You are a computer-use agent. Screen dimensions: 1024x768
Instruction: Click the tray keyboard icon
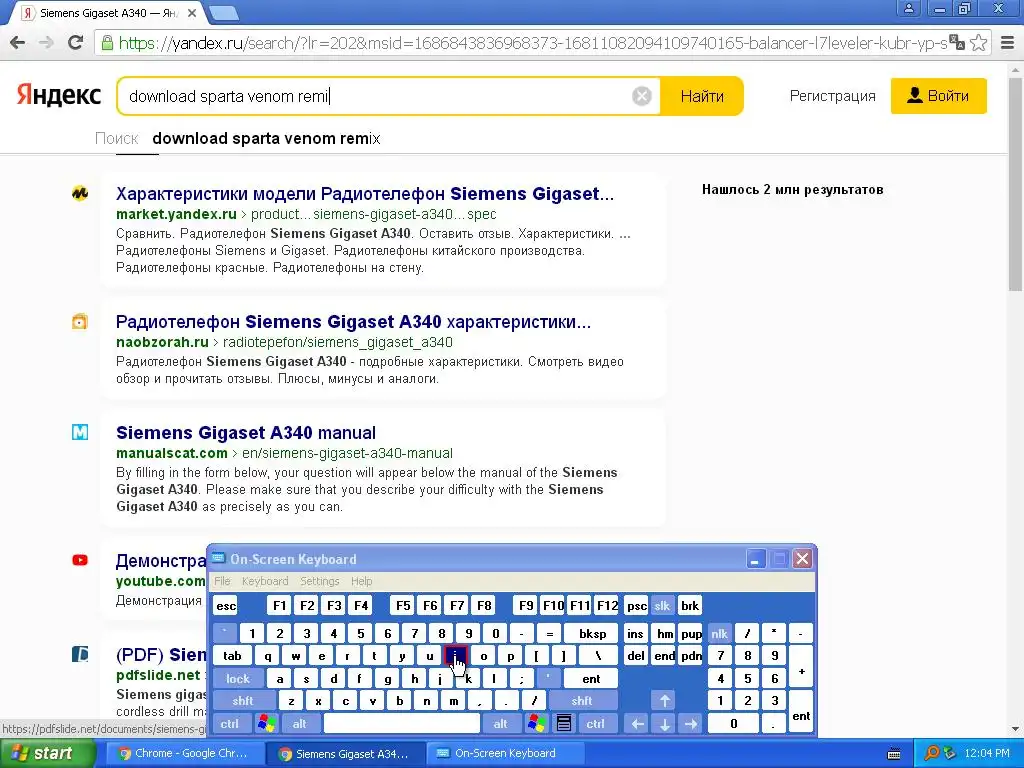(x=894, y=754)
